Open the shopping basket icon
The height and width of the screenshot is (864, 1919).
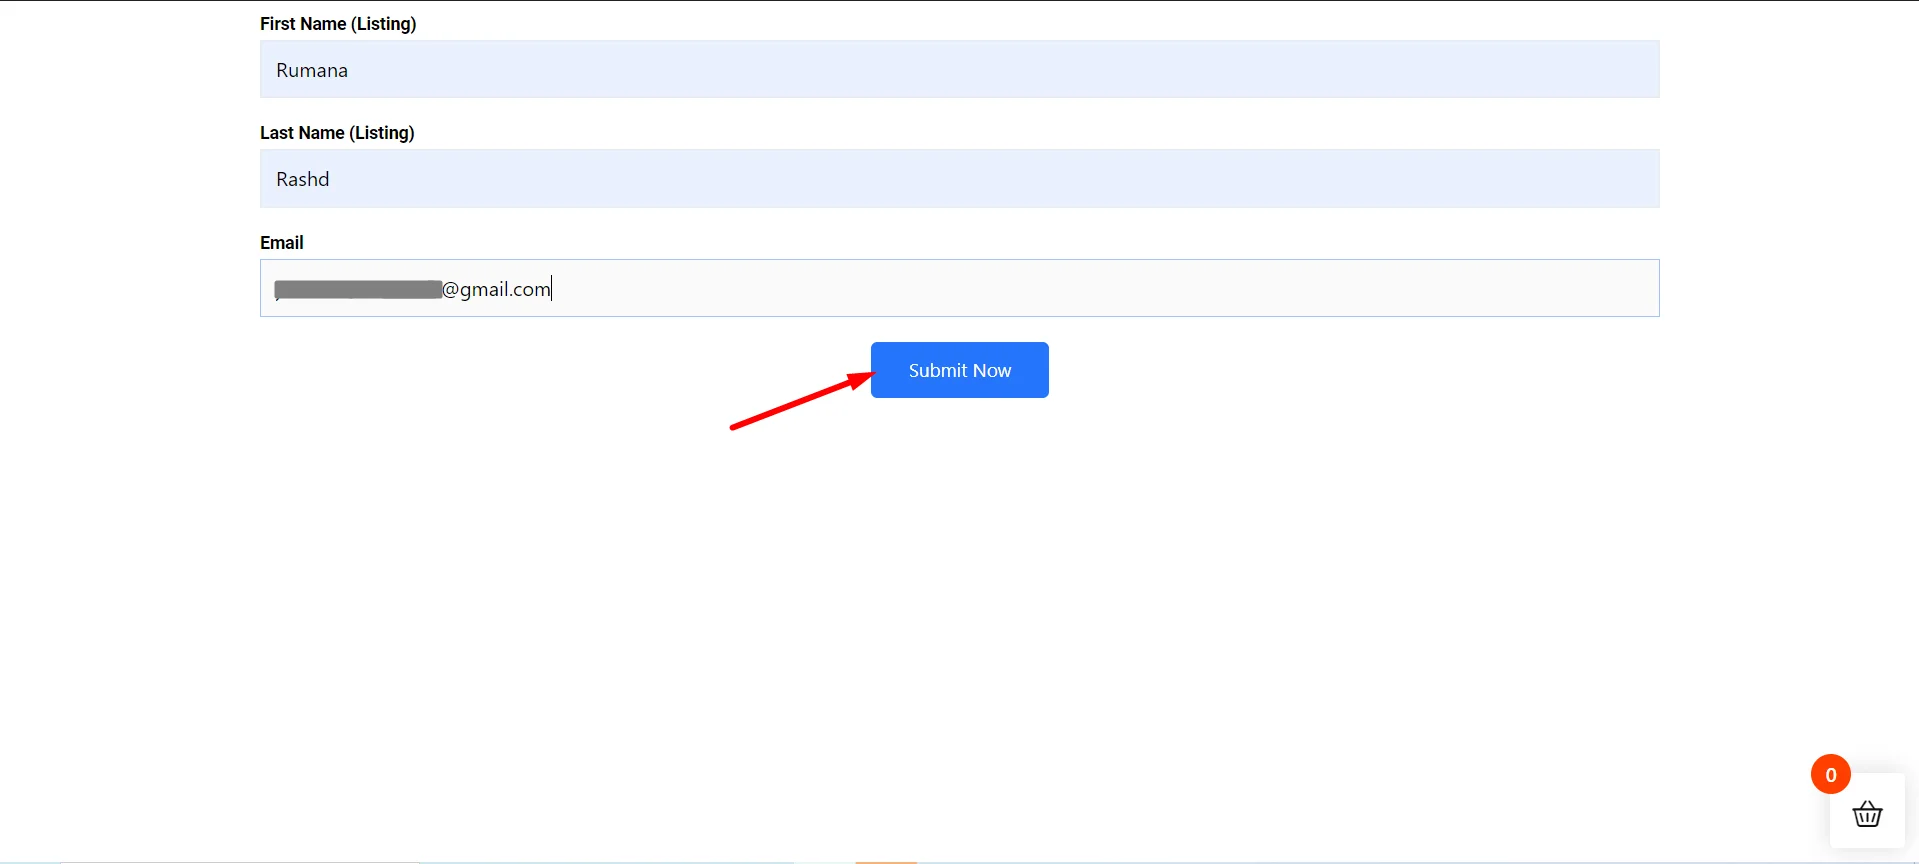[x=1866, y=814]
